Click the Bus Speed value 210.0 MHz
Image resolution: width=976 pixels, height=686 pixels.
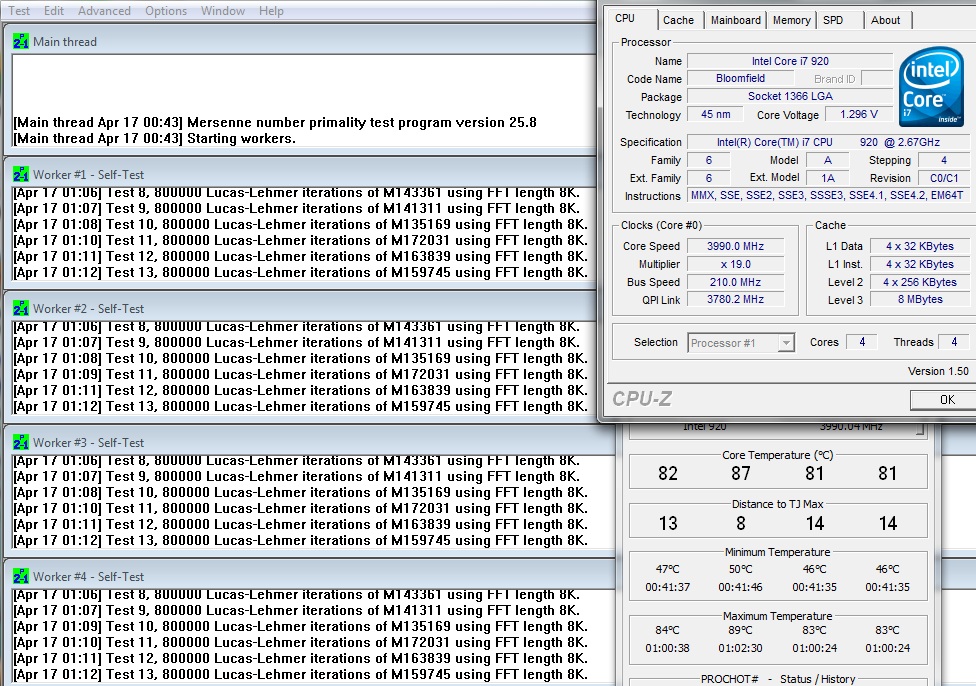pyautogui.click(x=735, y=283)
